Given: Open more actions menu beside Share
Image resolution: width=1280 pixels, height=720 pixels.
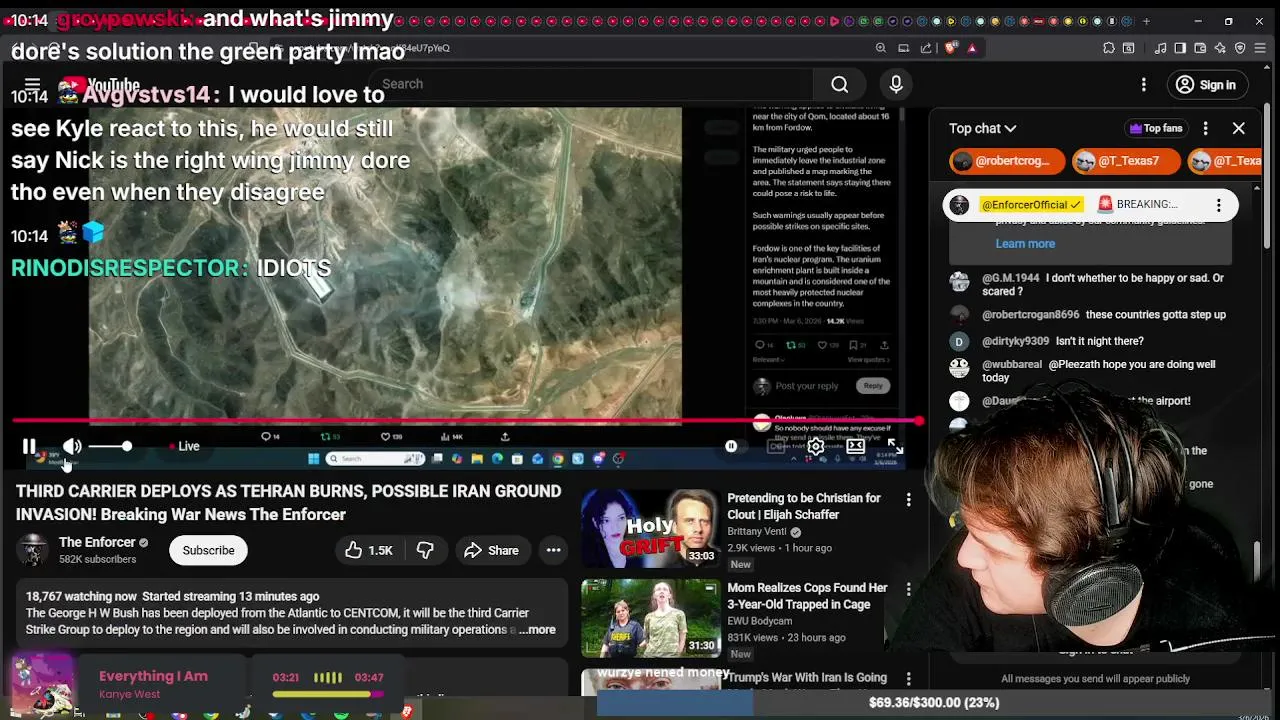Looking at the screenshot, I should (x=553, y=550).
